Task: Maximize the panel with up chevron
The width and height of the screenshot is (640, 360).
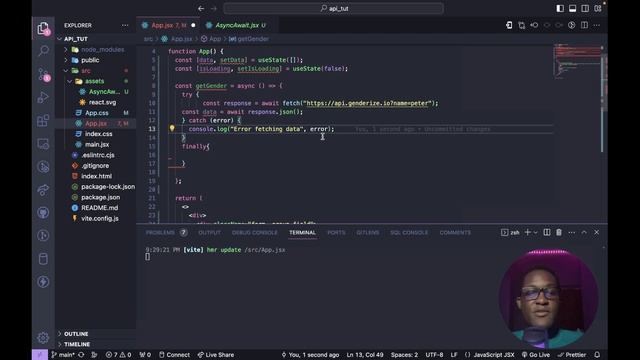Action: coord(584,232)
